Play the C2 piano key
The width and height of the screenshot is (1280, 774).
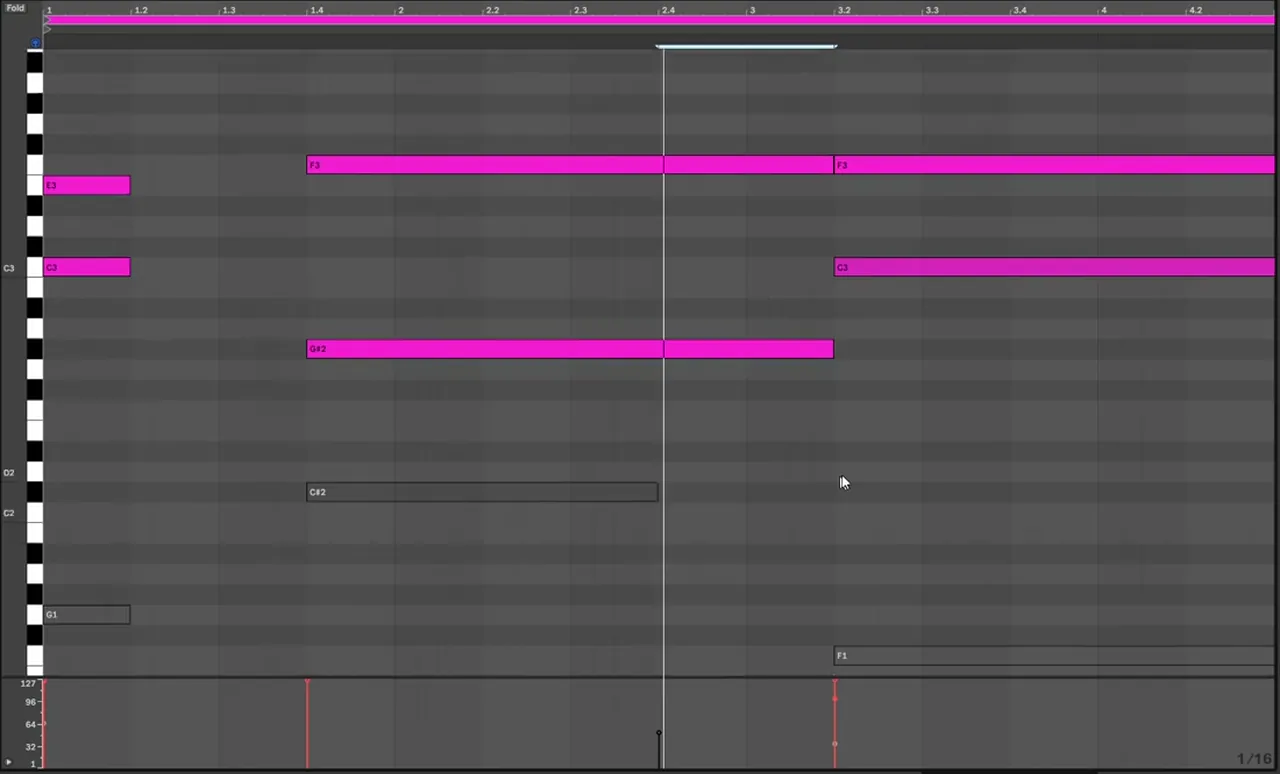coord(35,513)
